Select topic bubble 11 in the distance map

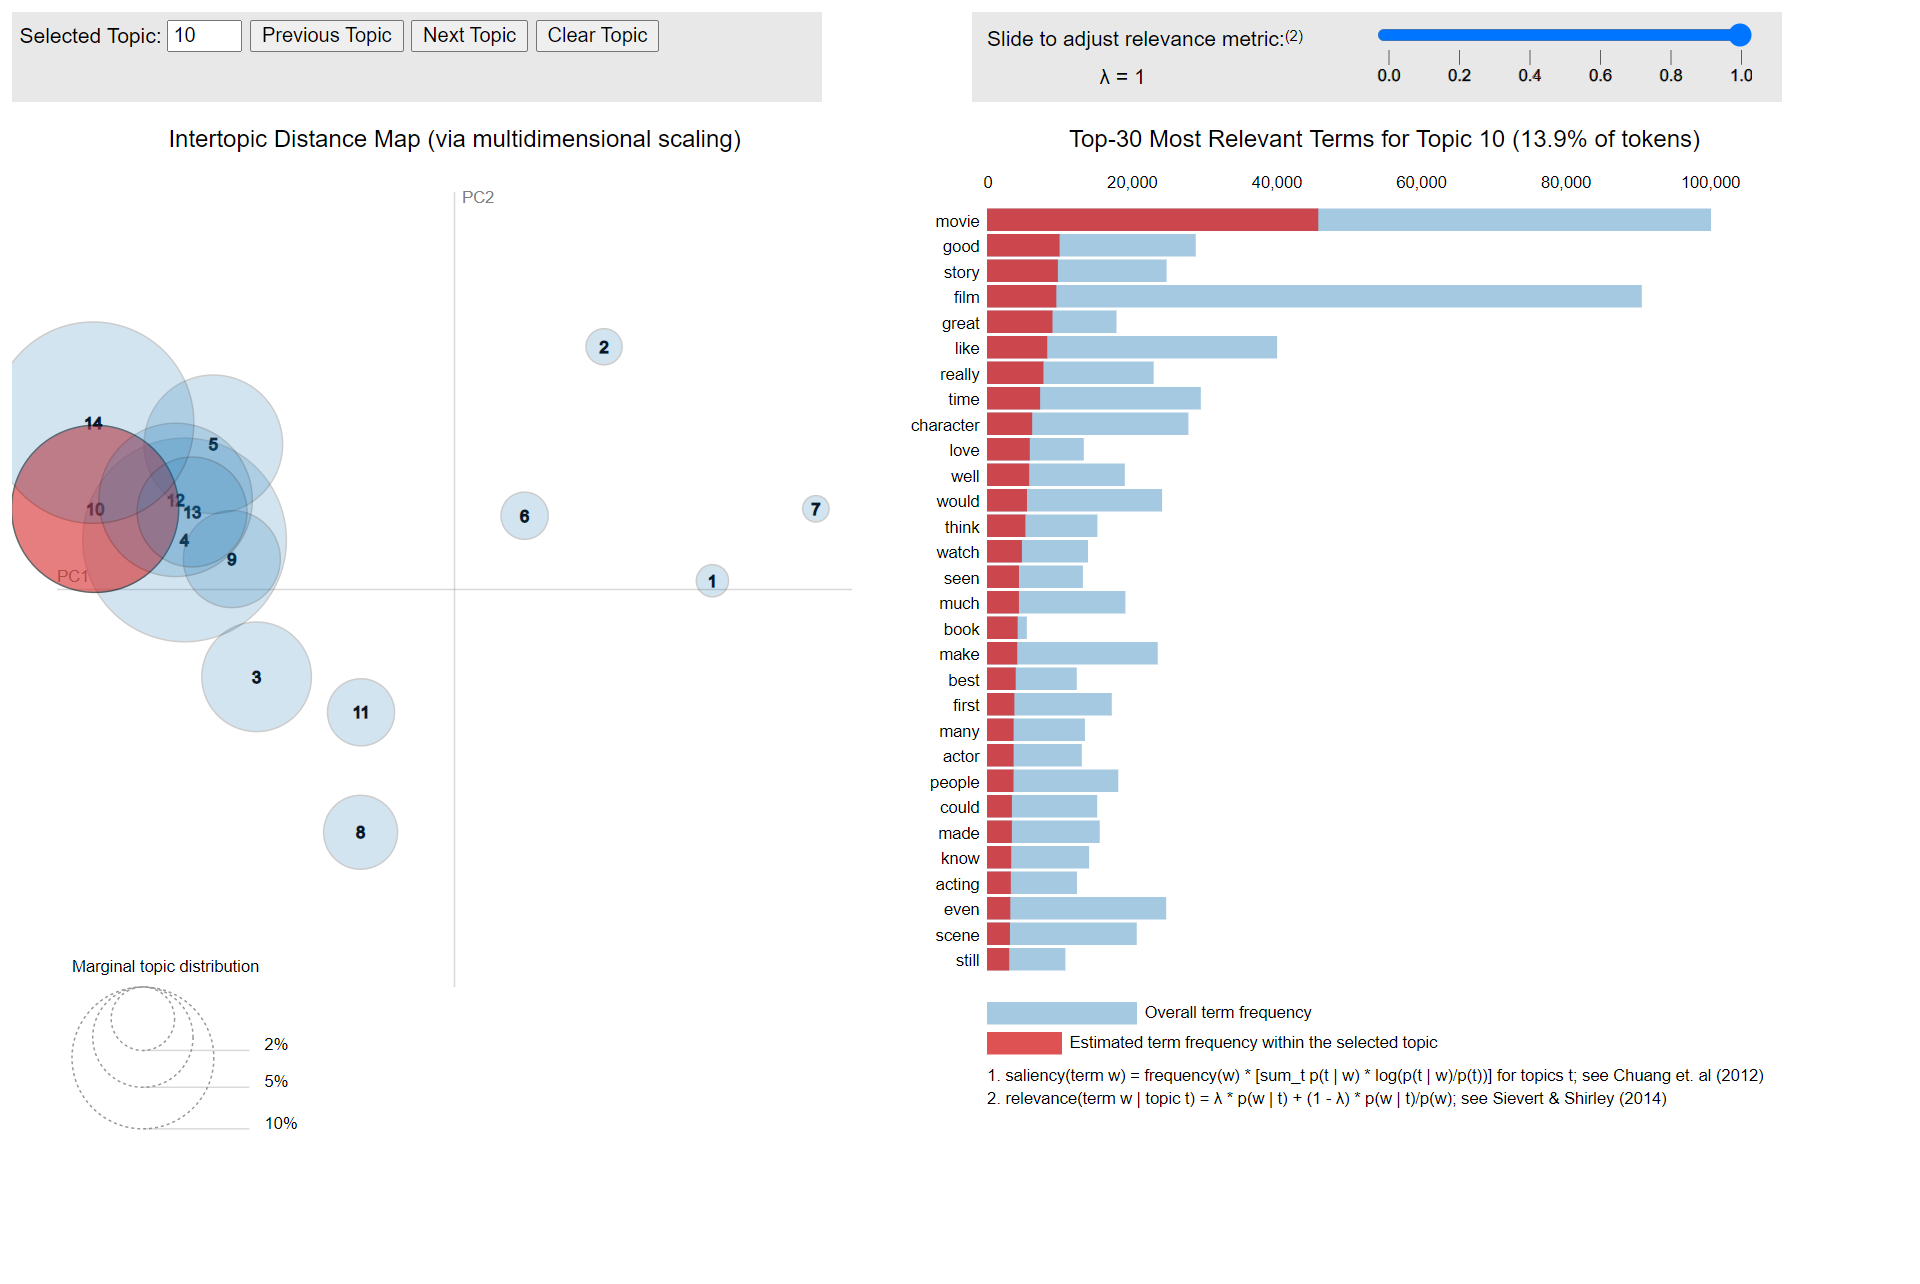pos(360,712)
